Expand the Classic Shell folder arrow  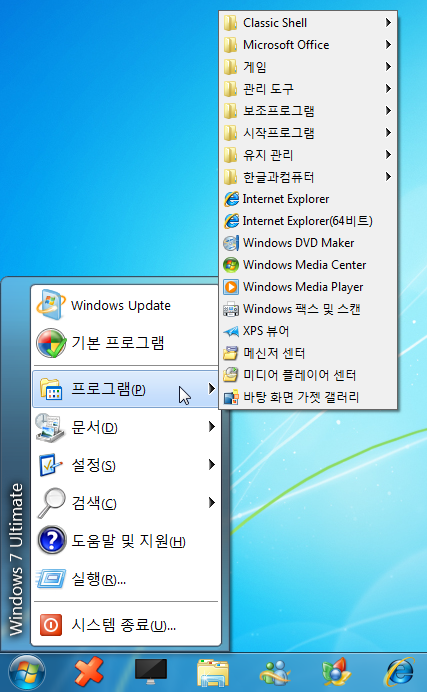[x=388, y=23]
